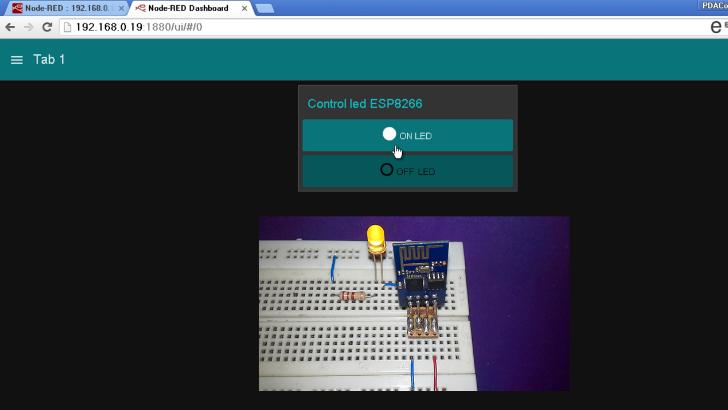Viewport: 728px width, 410px height.
Task: Click the extension icon right of address bar
Action: [x=717, y=27]
